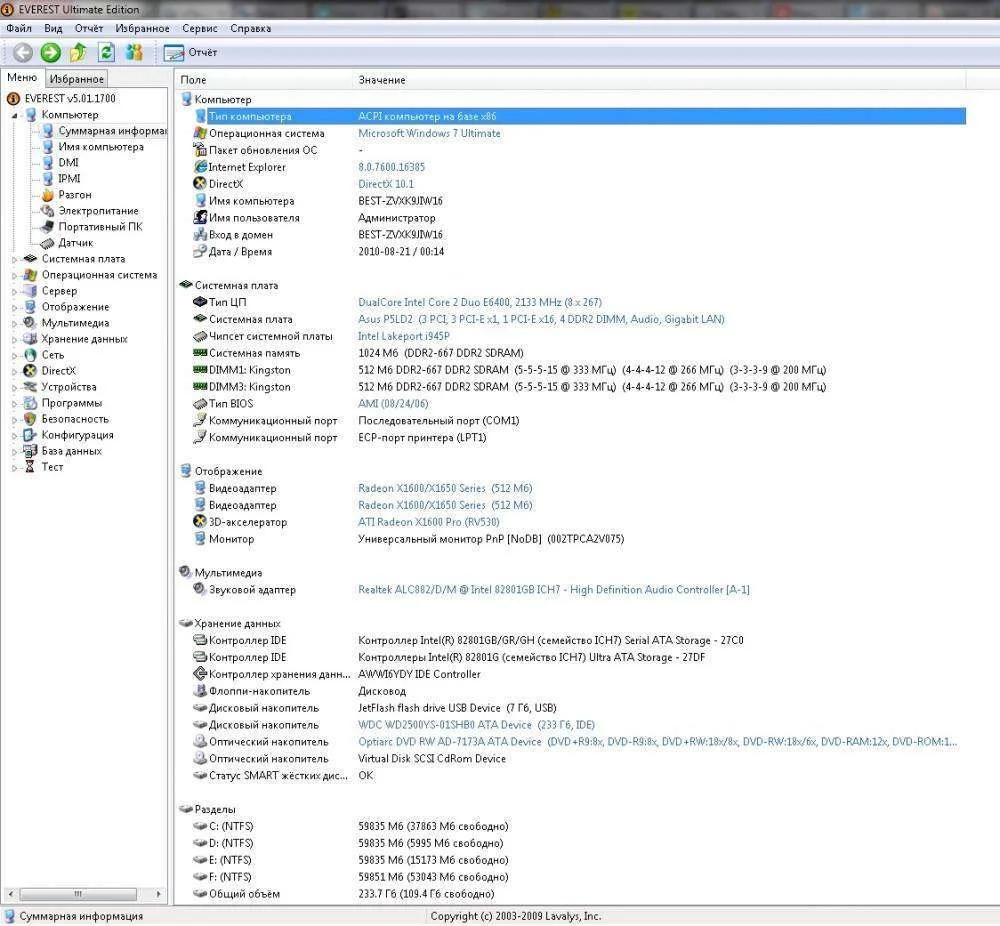The image size is (1000, 926).
Task: Click the green Forward arrow icon
Action: (51, 52)
